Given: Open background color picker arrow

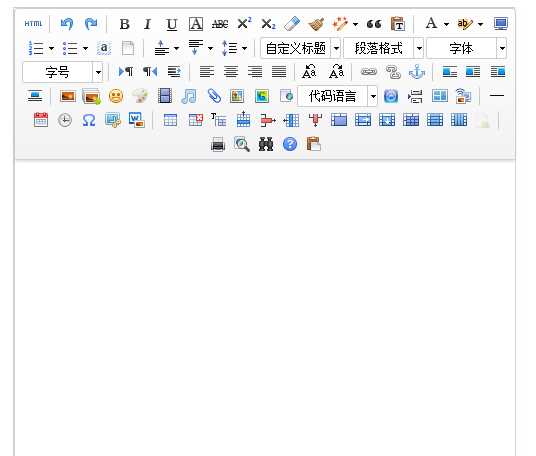Looking at the screenshot, I should click(480, 24).
